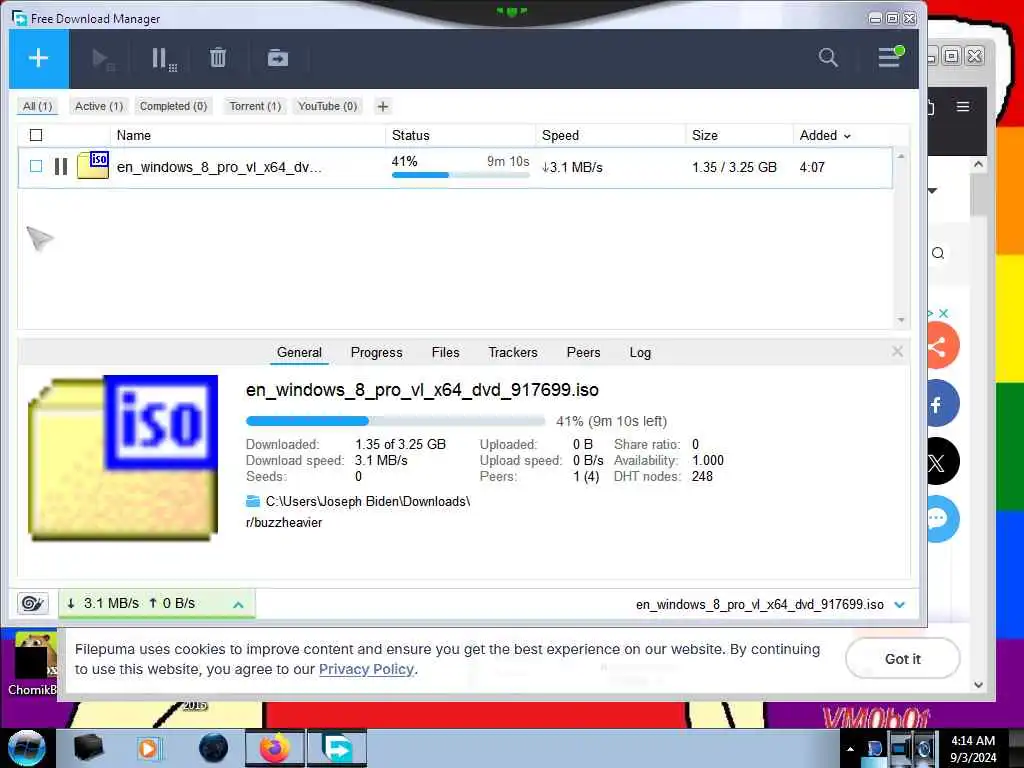Switch to the Progress details tab
Viewport: 1024px width, 768px height.
[x=376, y=353]
